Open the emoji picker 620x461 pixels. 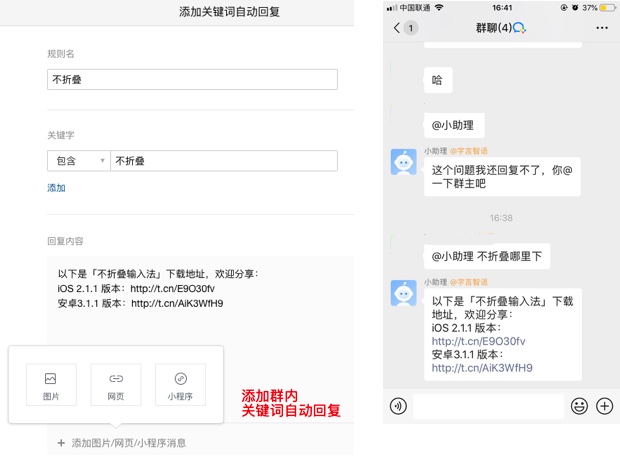pos(579,406)
